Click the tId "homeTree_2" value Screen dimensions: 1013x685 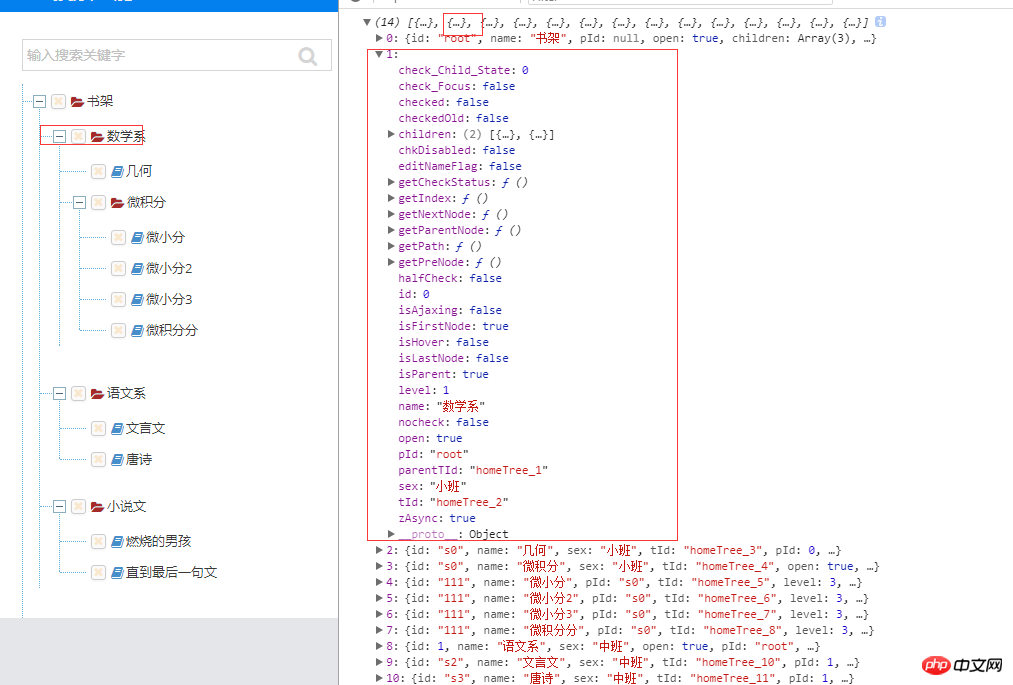pos(469,502)
